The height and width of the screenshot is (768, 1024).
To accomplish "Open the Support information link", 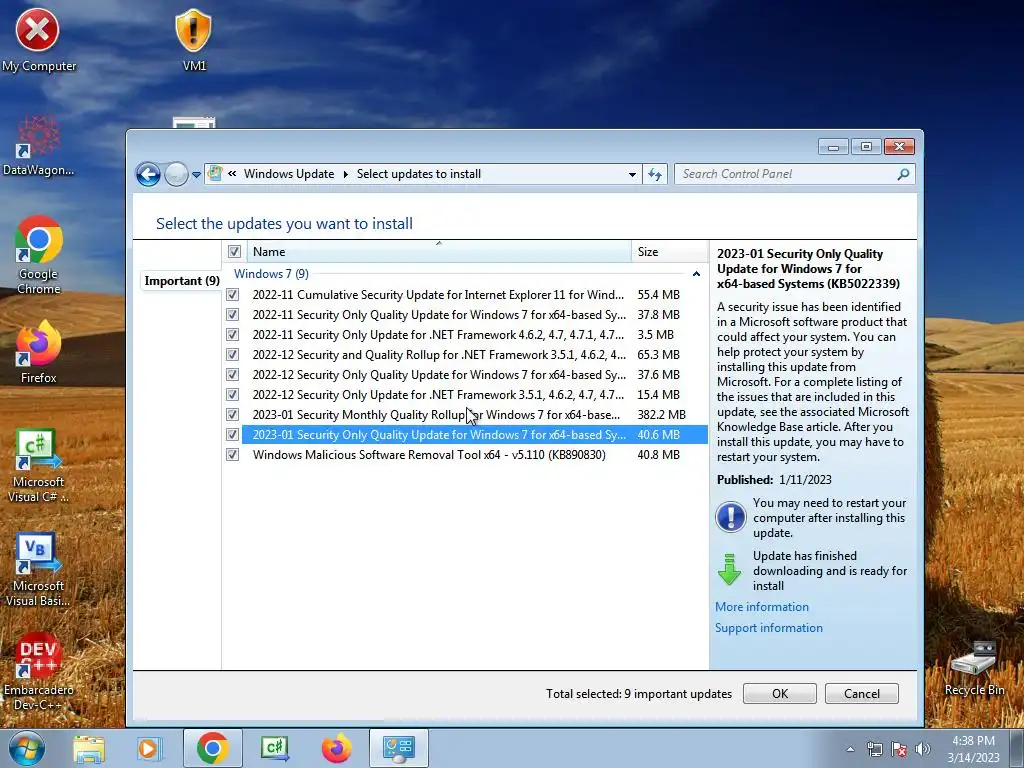I will tap(769, 628).
